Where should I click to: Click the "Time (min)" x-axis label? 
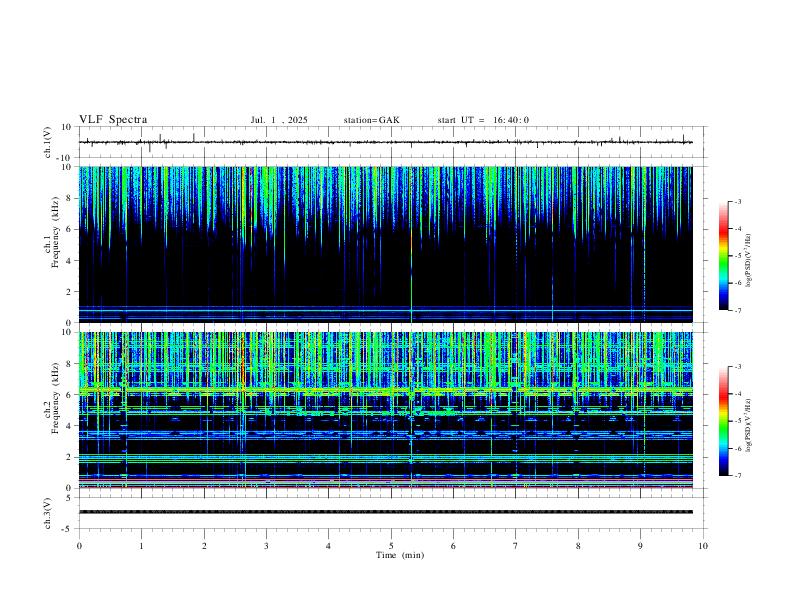(x=400, y=555)
